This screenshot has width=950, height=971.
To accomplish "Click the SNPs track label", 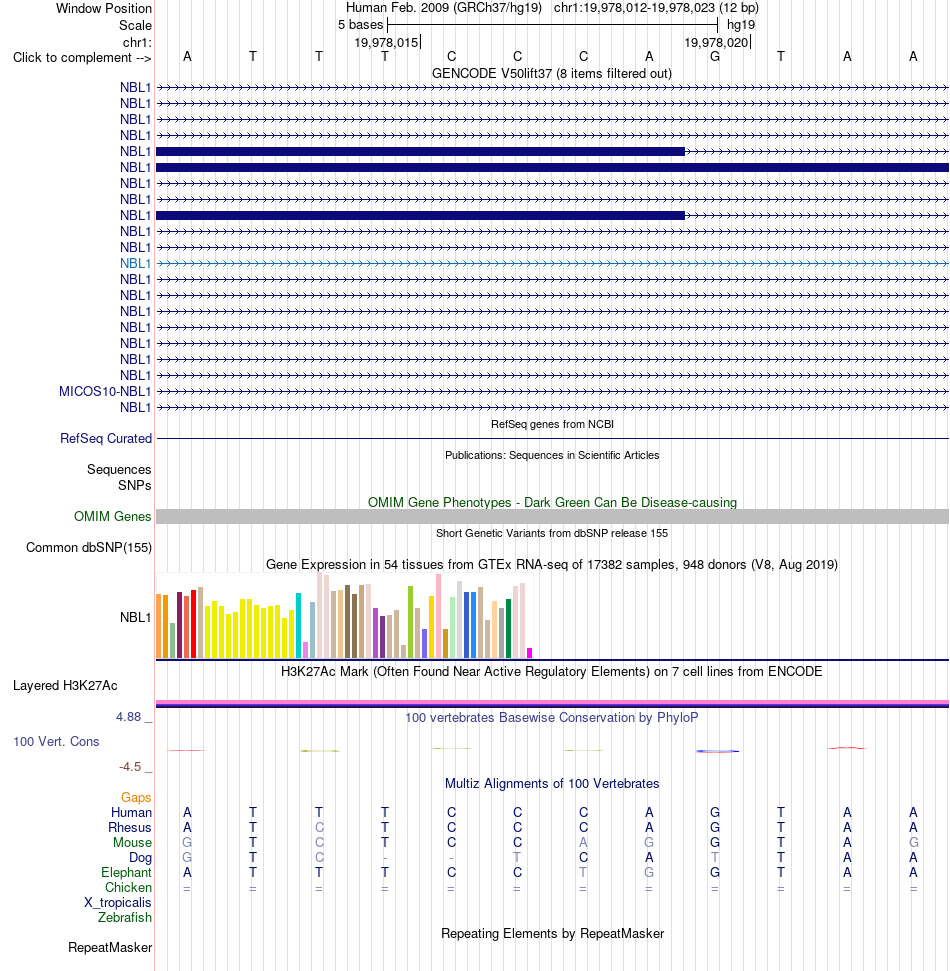I will [x=134, y=486].
